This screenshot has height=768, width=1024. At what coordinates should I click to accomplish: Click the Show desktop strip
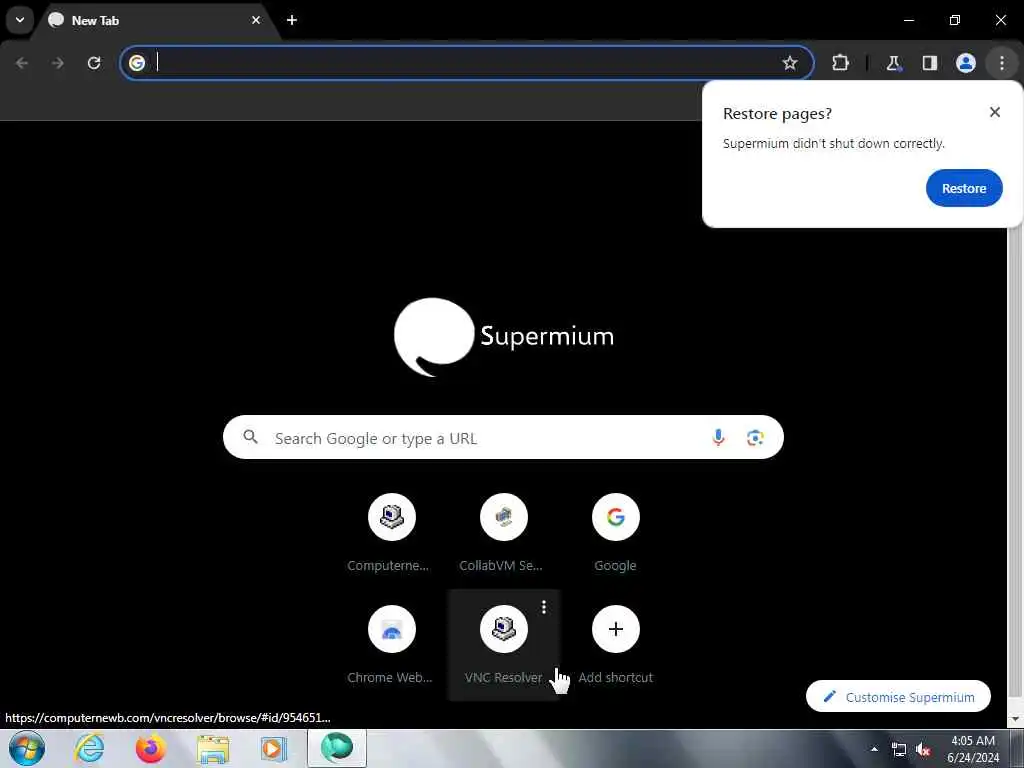click(1017, 749)
